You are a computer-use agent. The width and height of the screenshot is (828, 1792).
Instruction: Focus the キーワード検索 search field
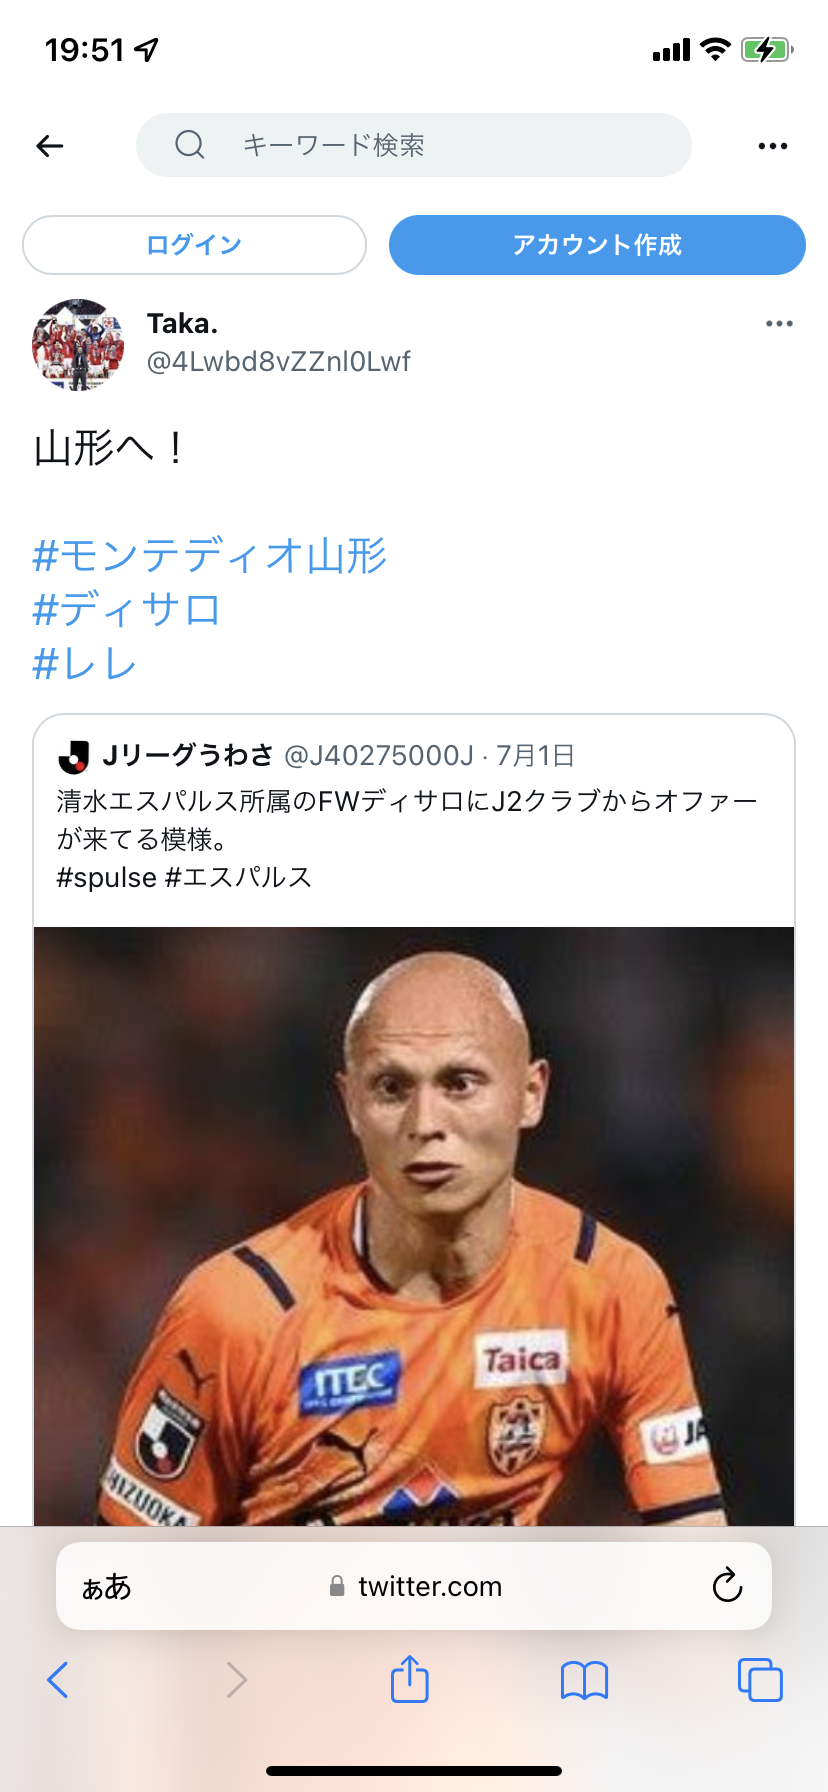[414, 145]
